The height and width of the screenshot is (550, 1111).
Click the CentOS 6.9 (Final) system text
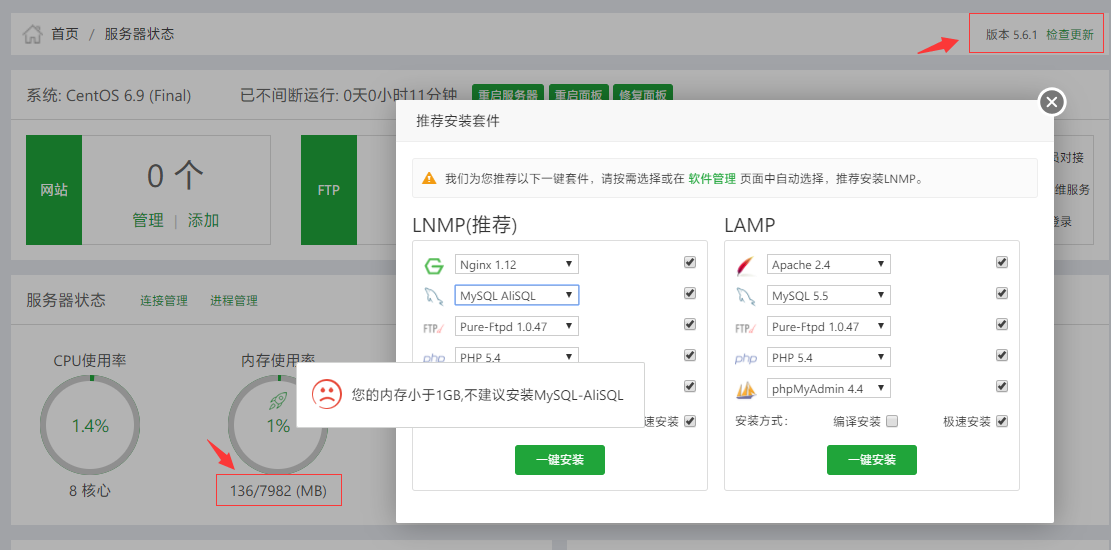(108, 96)
